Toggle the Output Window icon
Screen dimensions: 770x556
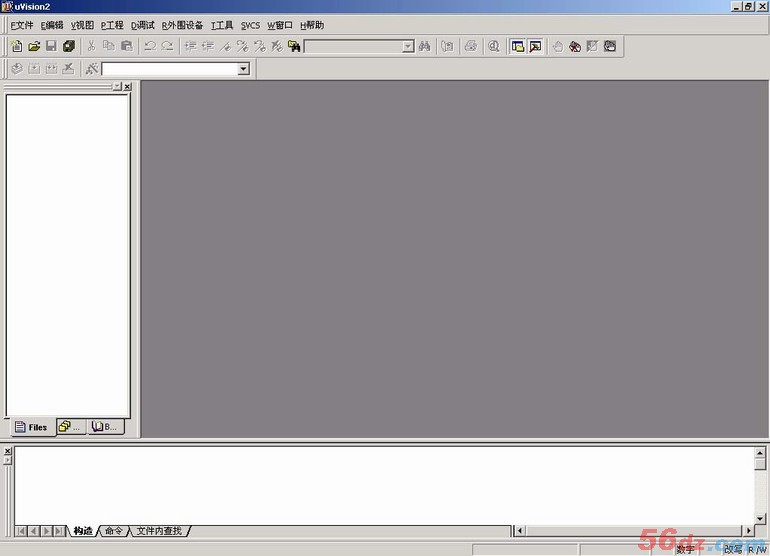(x=535, y=46)
